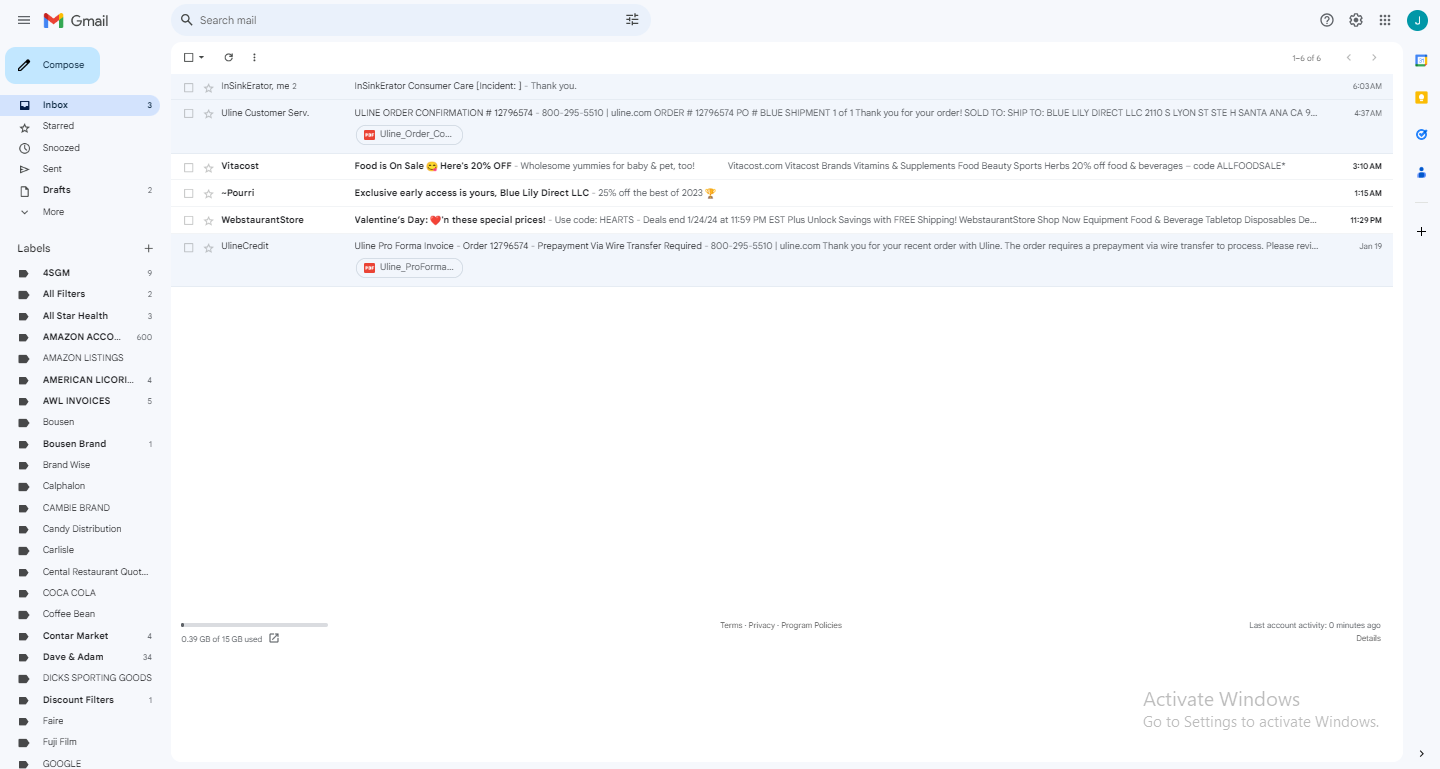
Task: Refresh the mail list
Action: pyautogui.click(x=228, y=58)
